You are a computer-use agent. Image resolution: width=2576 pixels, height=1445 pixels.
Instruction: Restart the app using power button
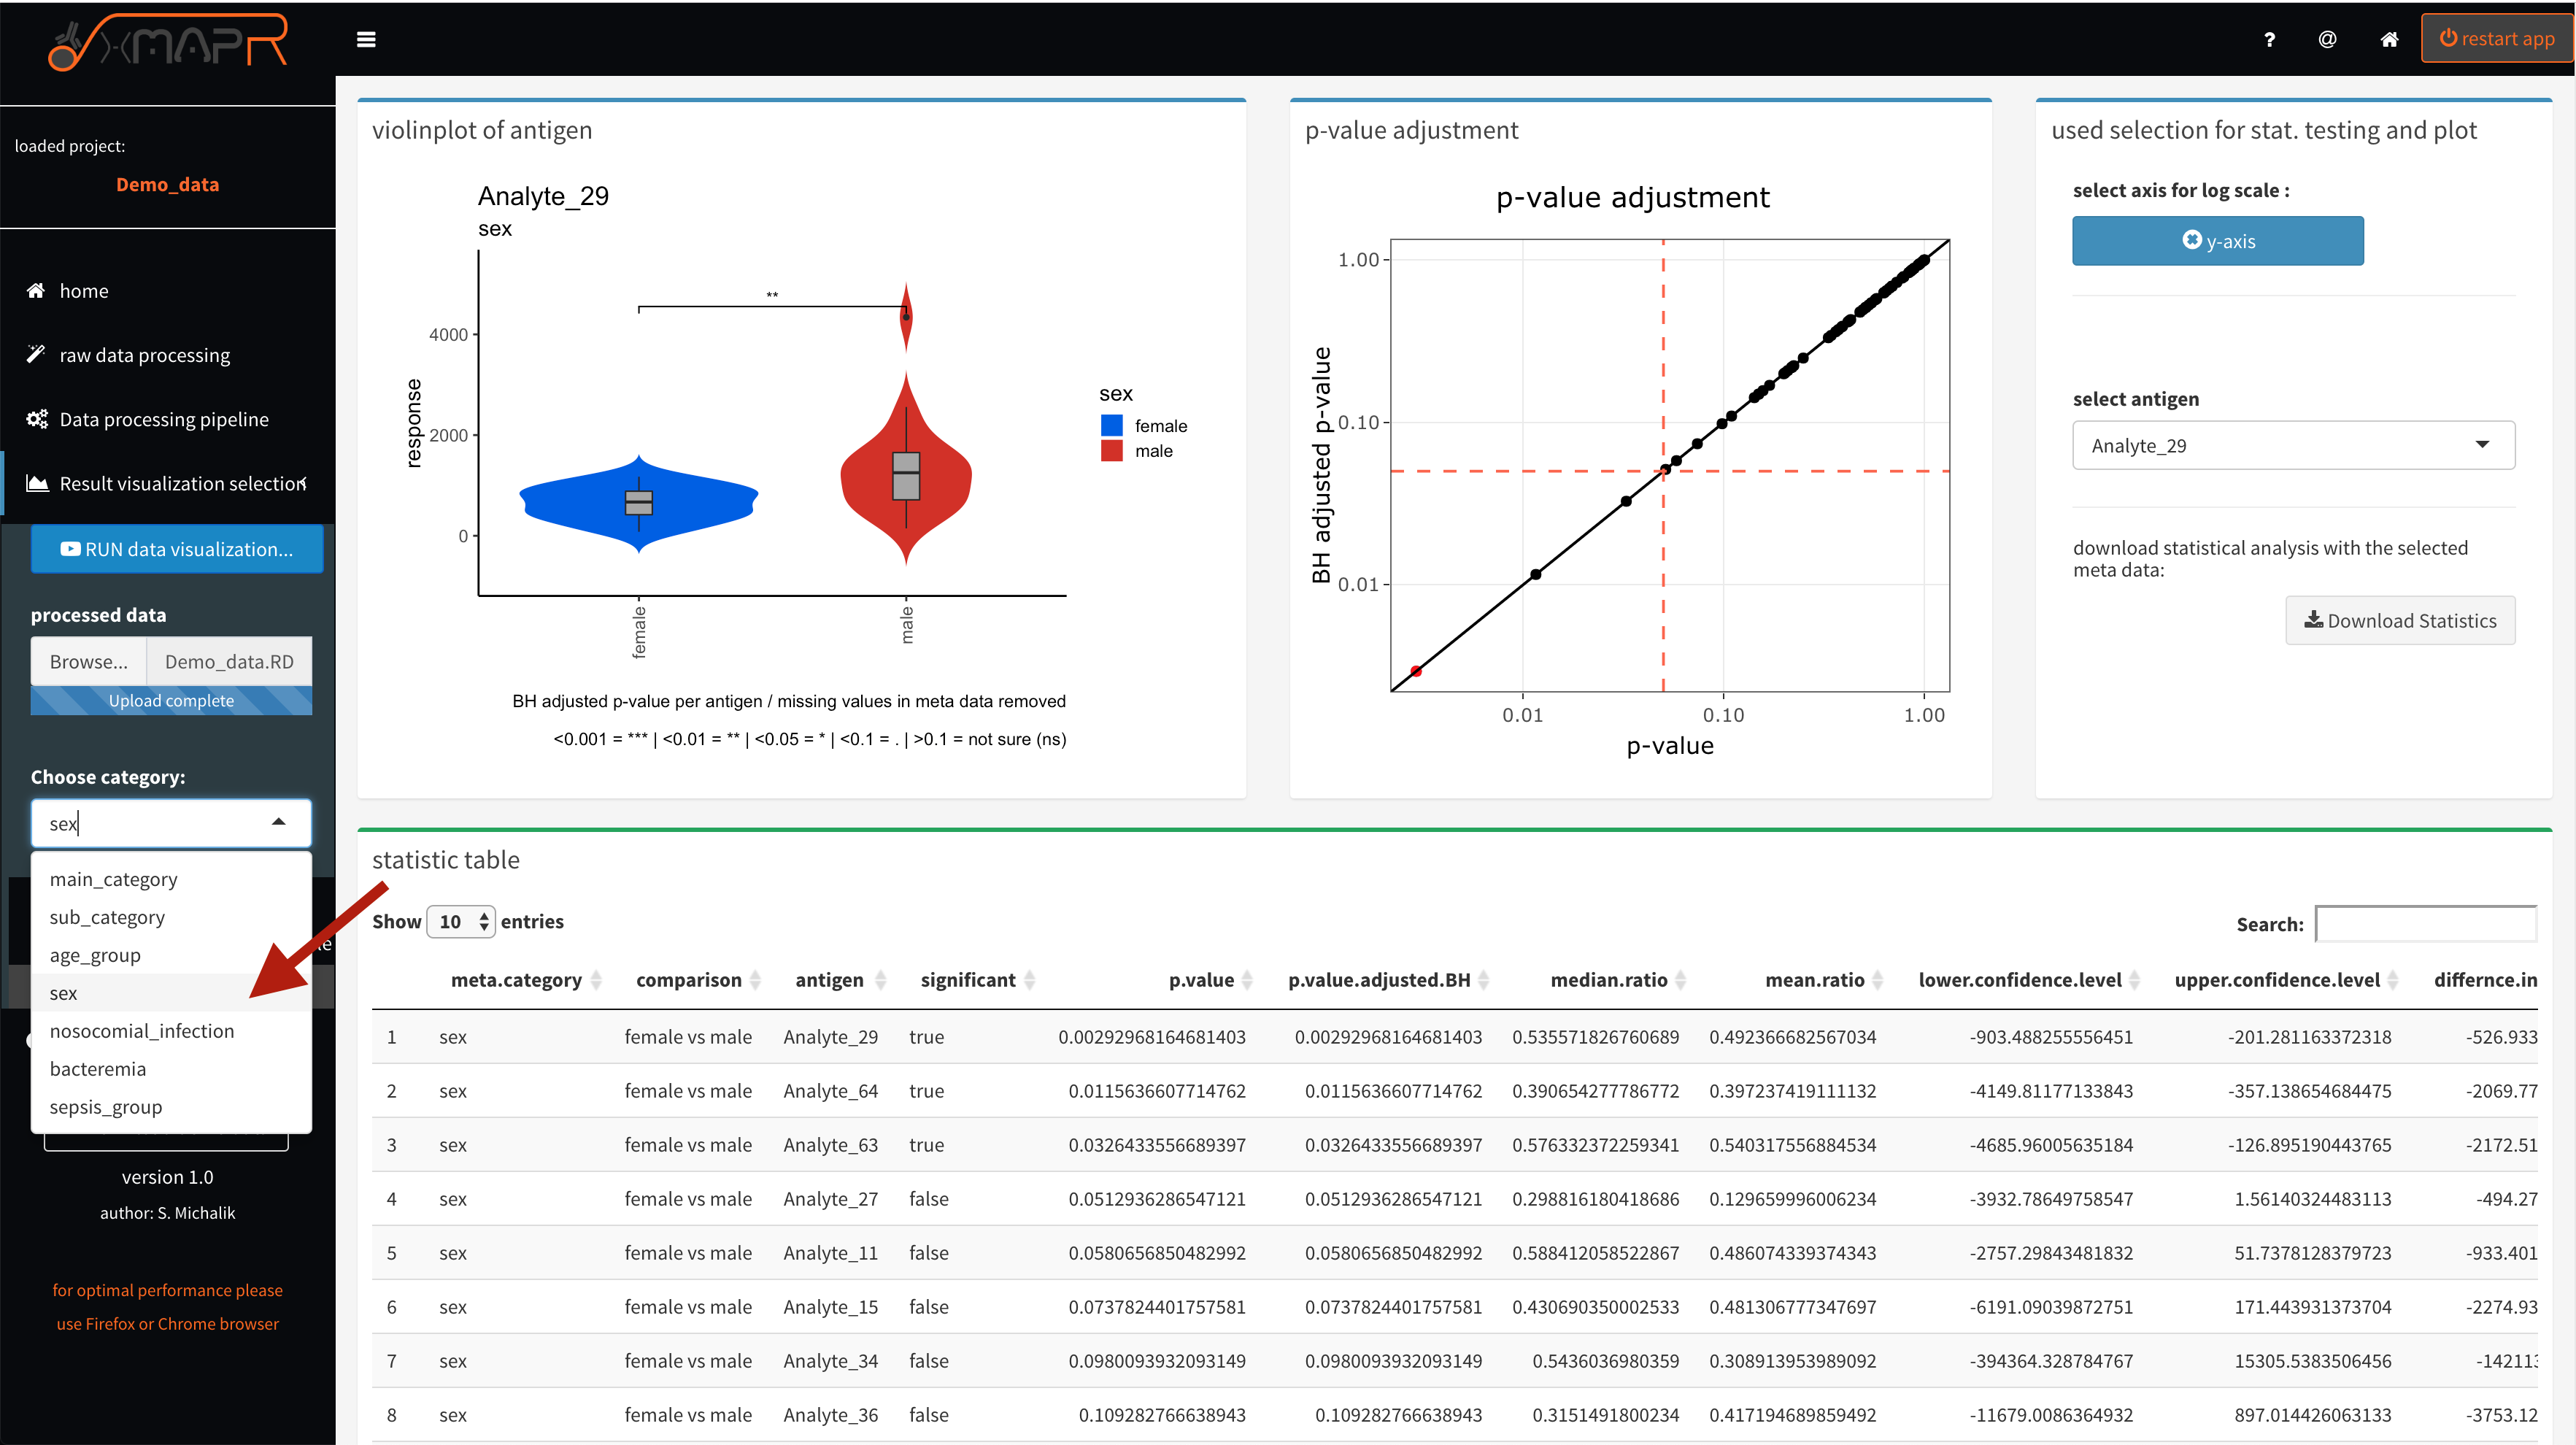point(2497,38)
